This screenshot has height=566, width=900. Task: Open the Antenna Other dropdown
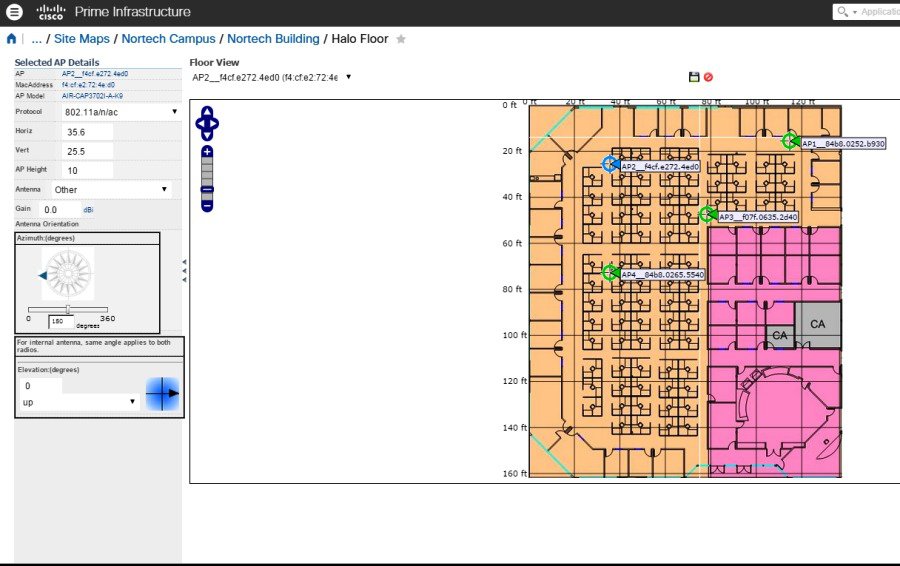coord(111,189)
